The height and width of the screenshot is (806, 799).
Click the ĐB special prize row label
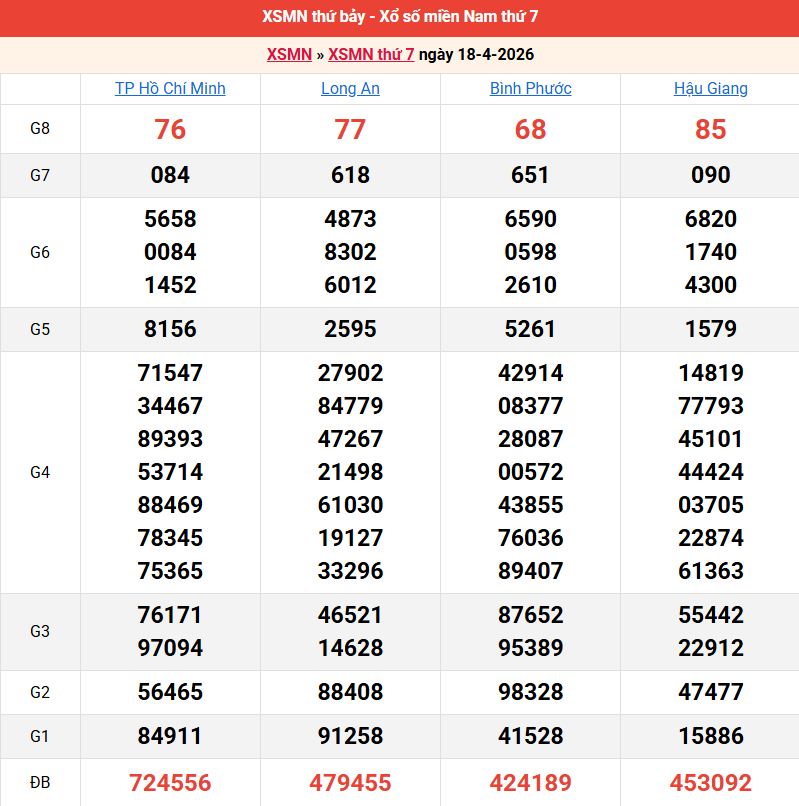[40, 782]
